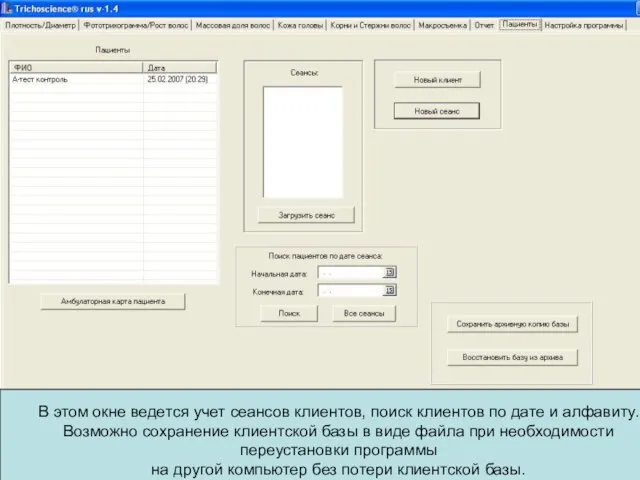Select patient row А-тест контроль

pos(75,79)
